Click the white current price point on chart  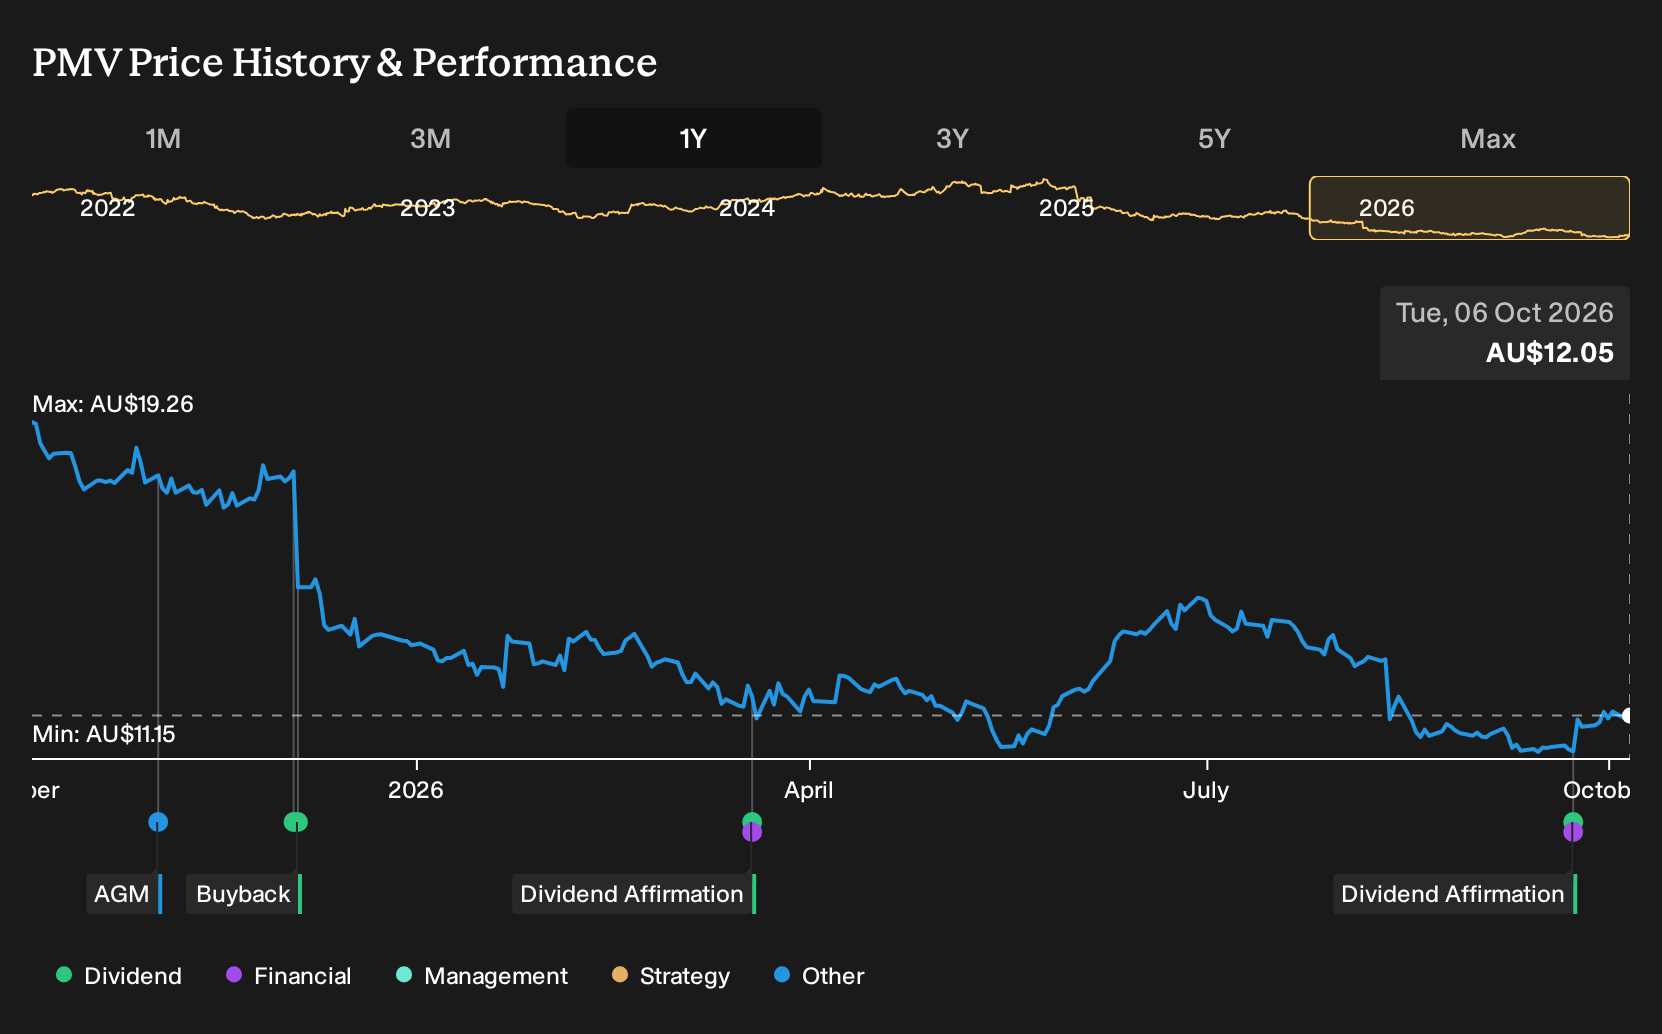click(1628, 715)
